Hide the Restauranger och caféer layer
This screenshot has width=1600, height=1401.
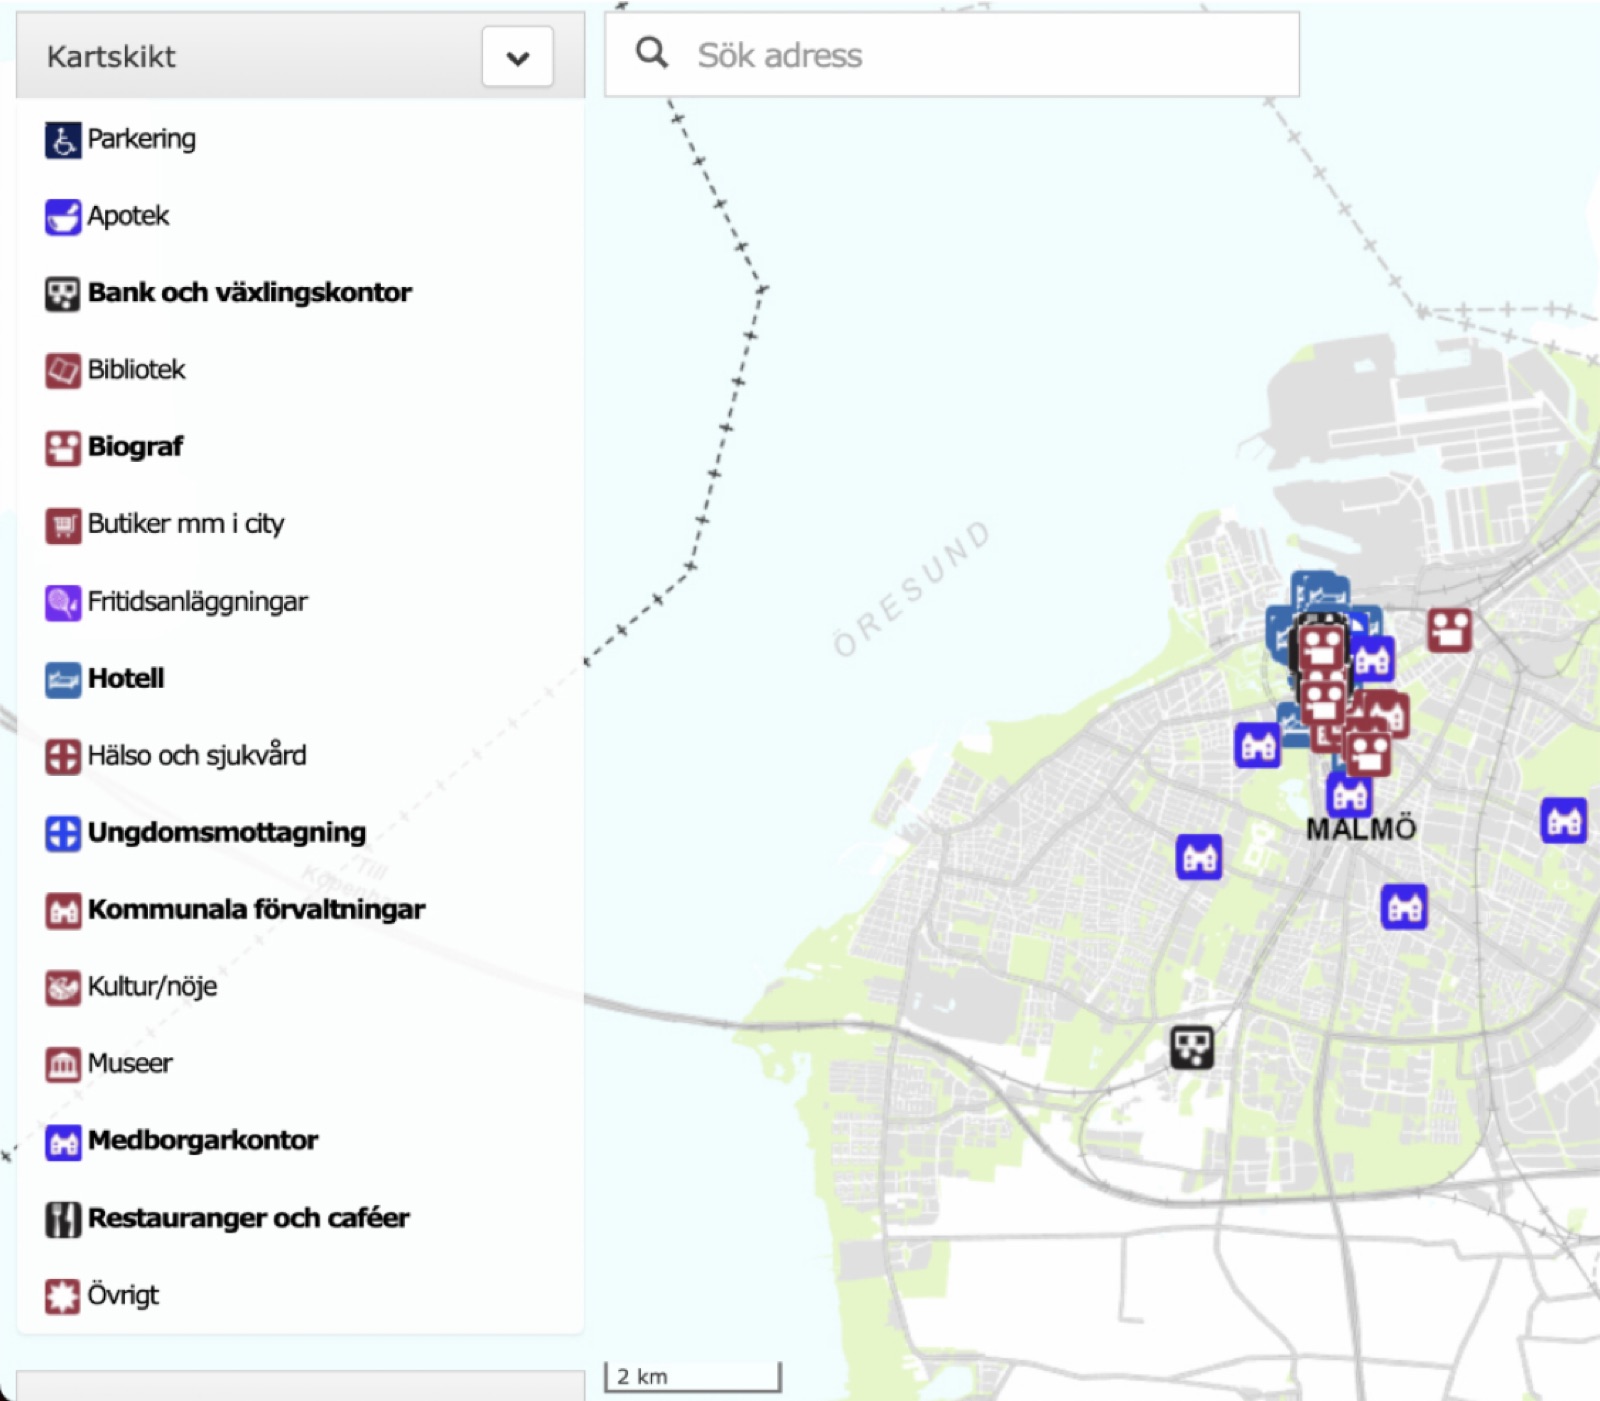249,1218
